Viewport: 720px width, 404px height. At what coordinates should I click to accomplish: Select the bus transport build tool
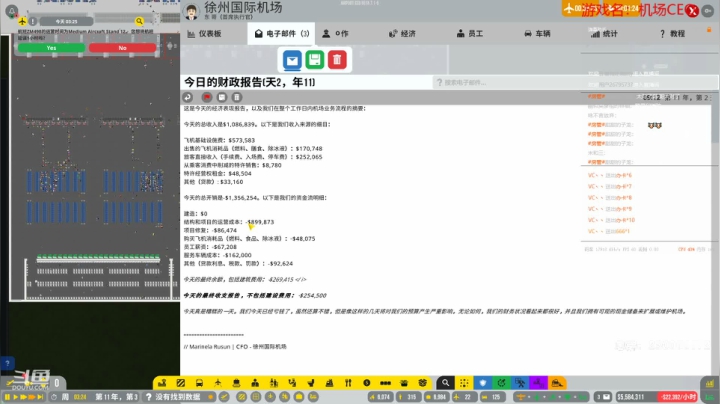(x=199, y=383)
